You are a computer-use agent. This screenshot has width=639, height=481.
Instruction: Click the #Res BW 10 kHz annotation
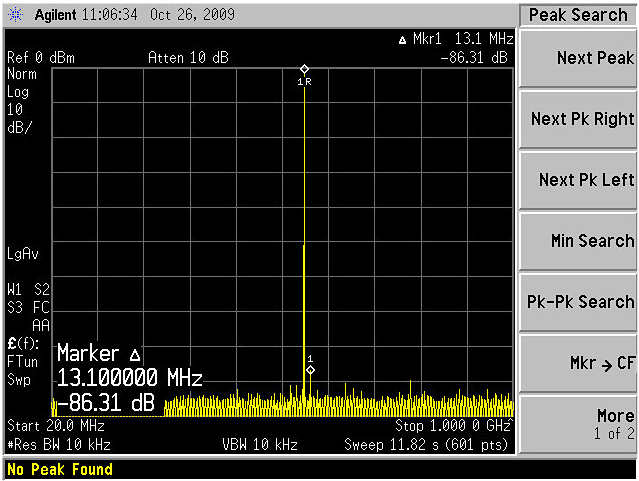(59, 444)
